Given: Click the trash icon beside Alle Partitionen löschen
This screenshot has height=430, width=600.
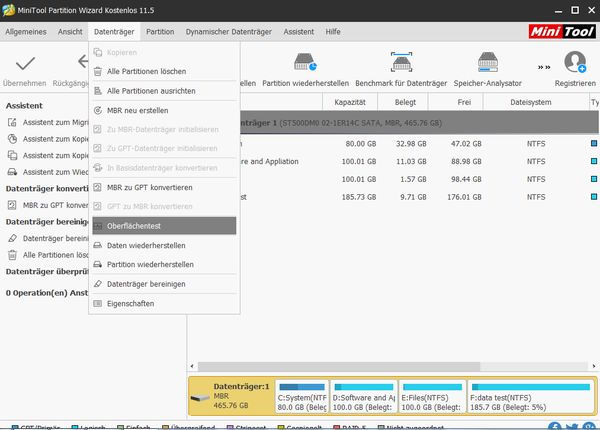Looking at the screenshot, I should [x=97, y=72].
